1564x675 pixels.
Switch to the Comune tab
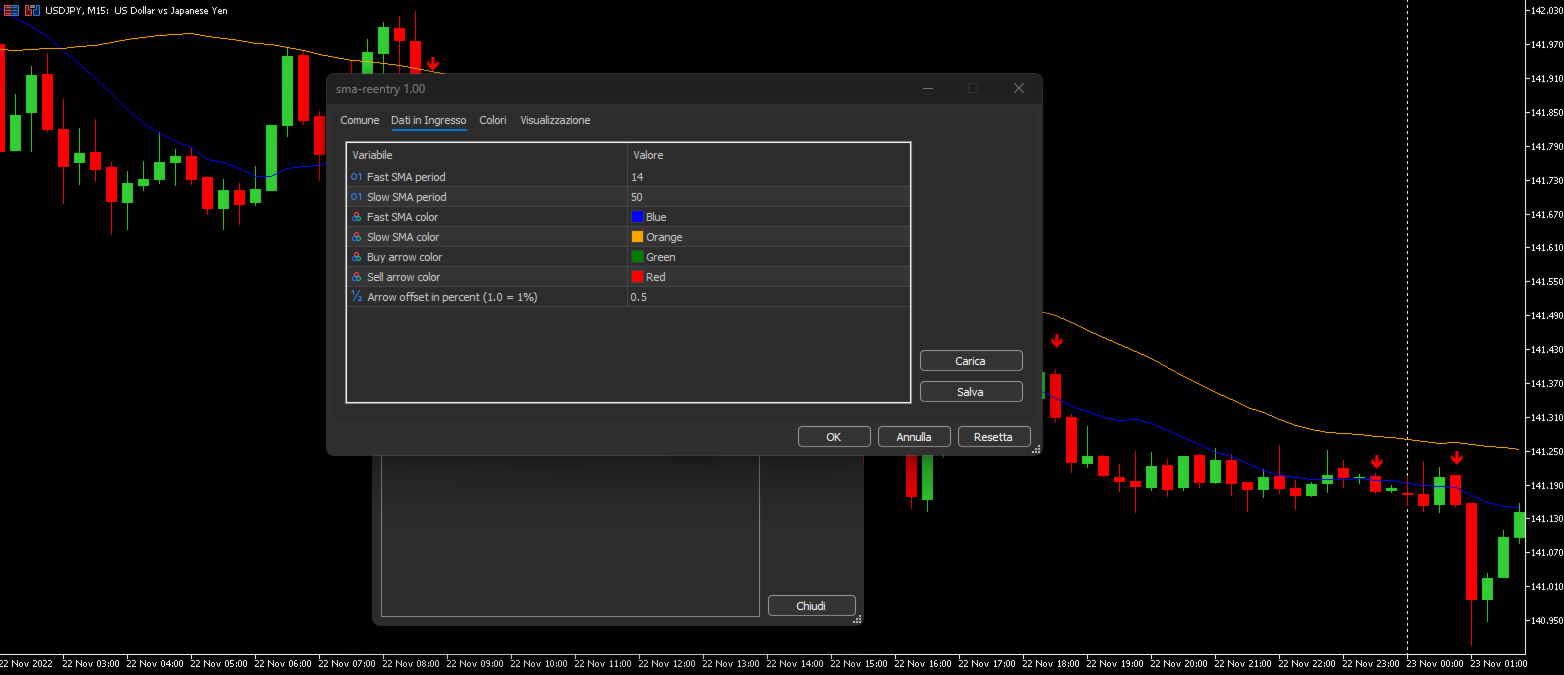pos(360,120)
